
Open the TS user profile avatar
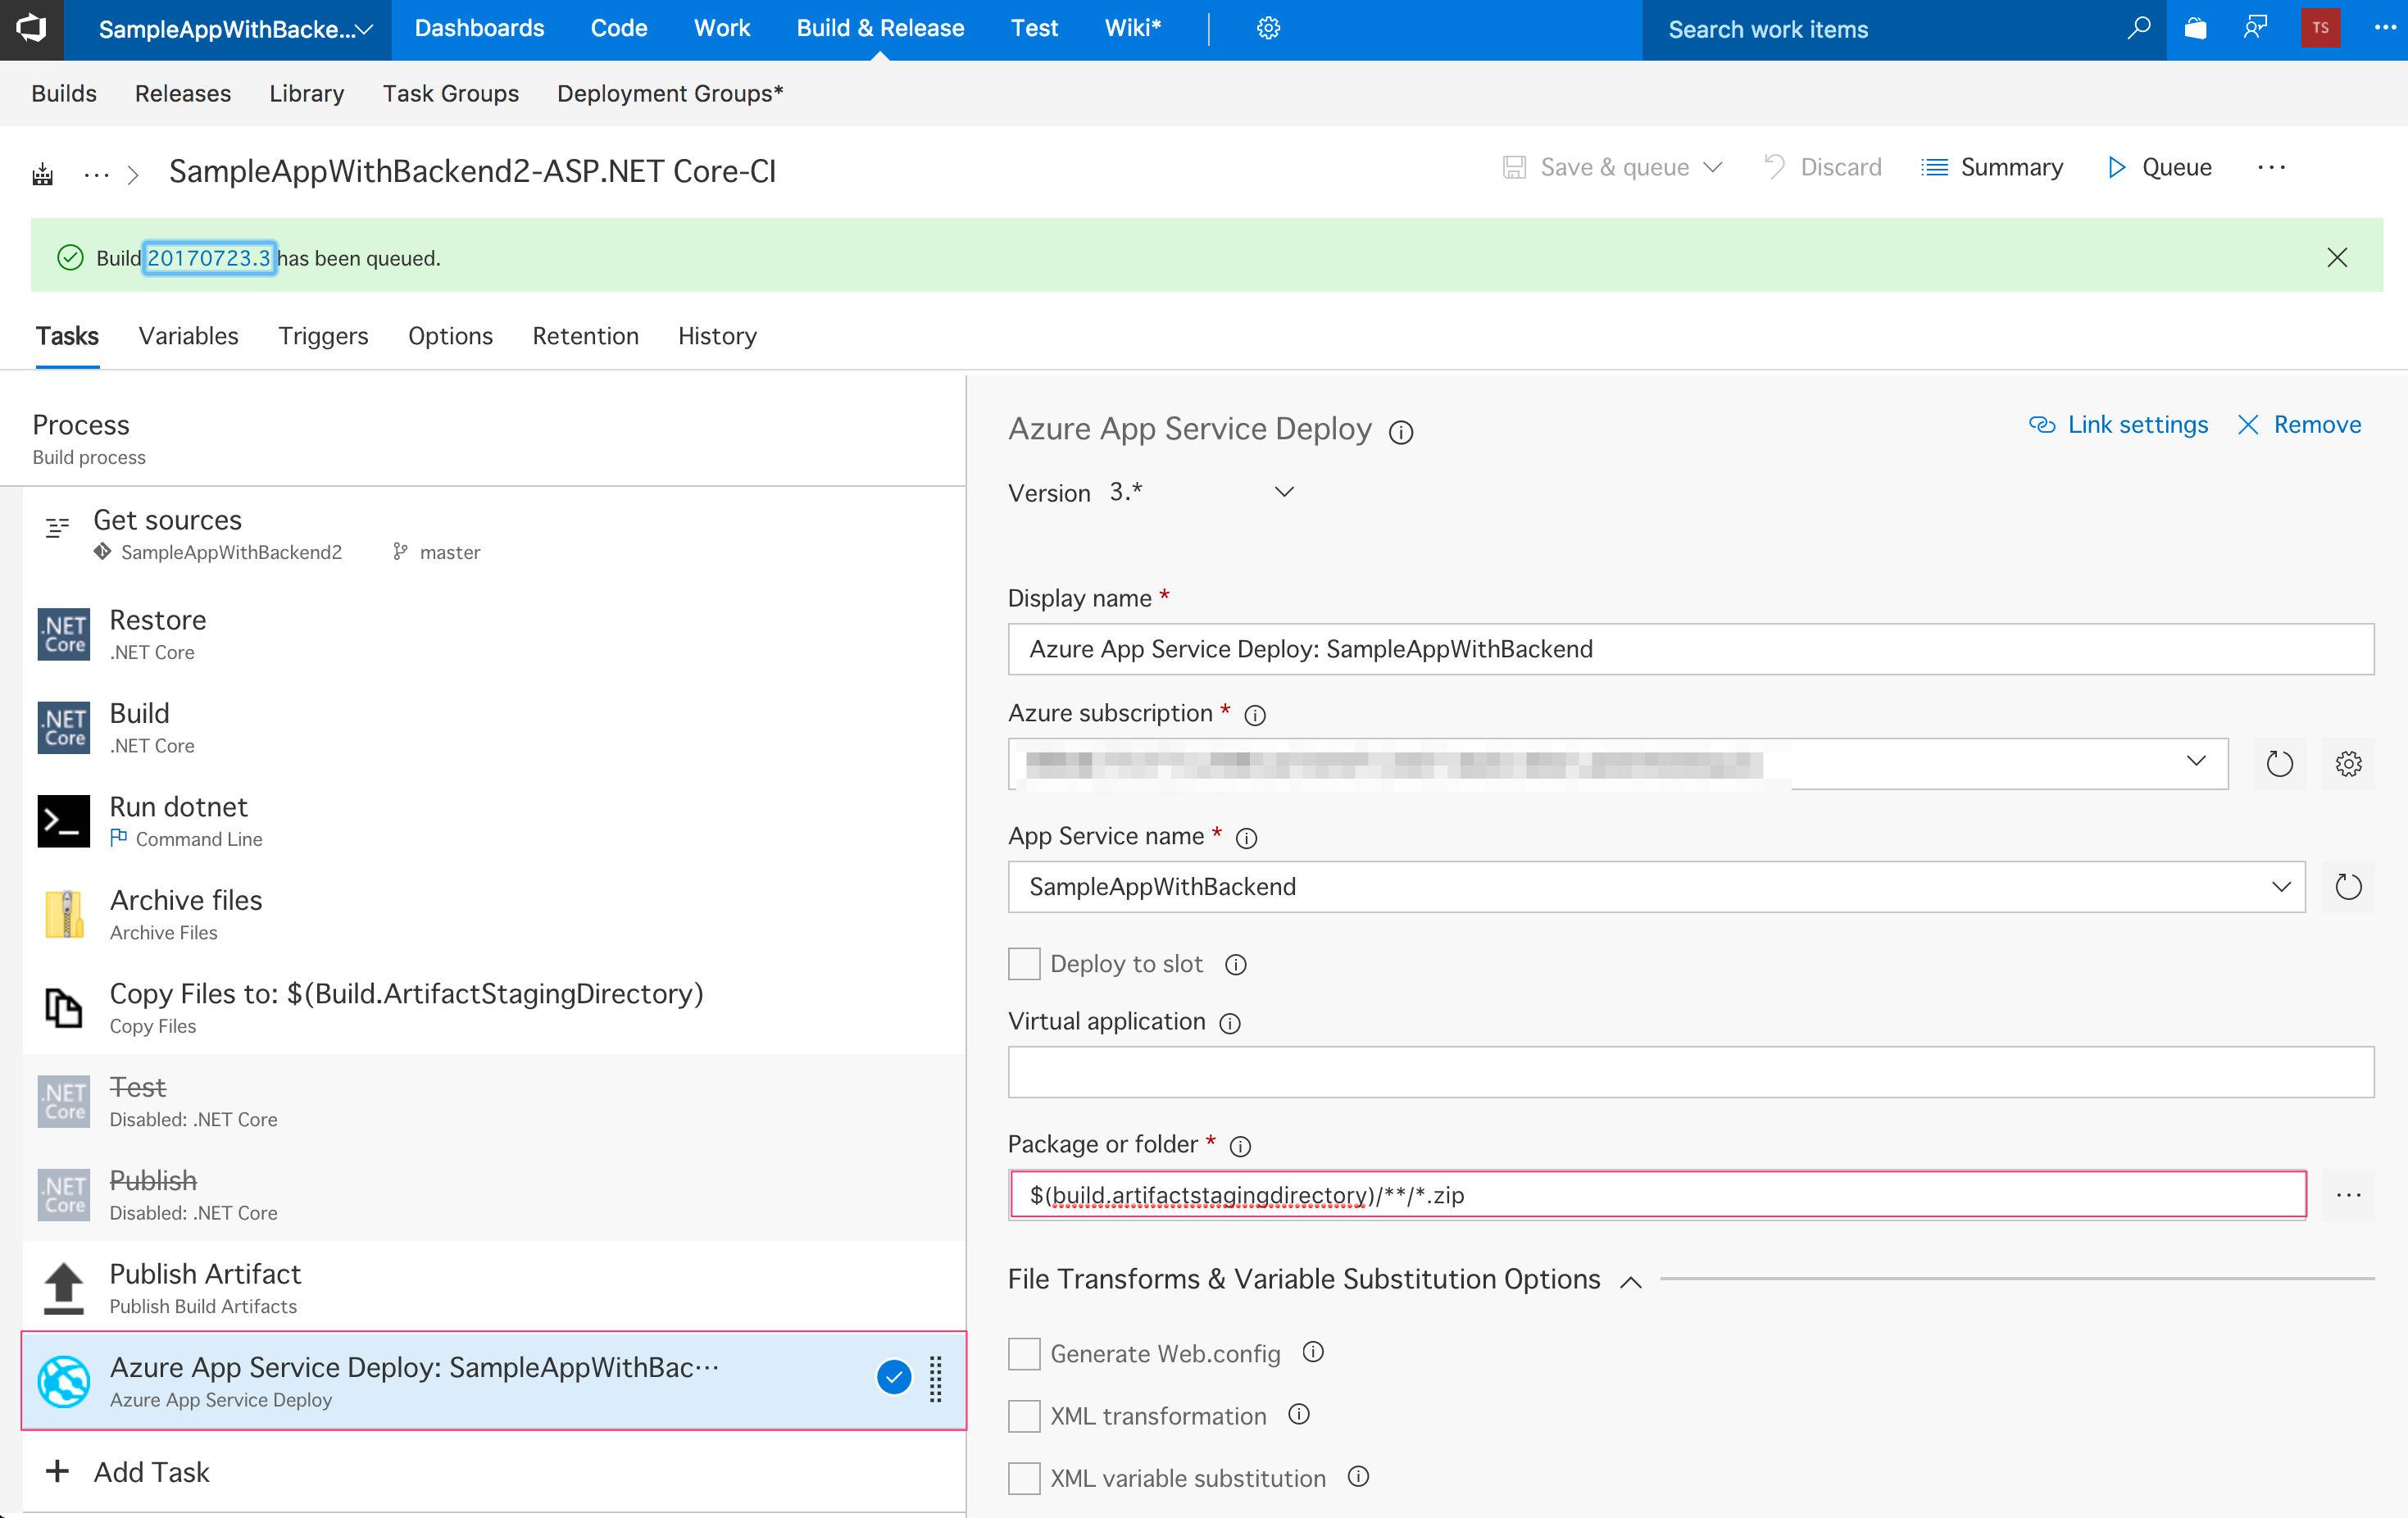[x=2320, y=29]
